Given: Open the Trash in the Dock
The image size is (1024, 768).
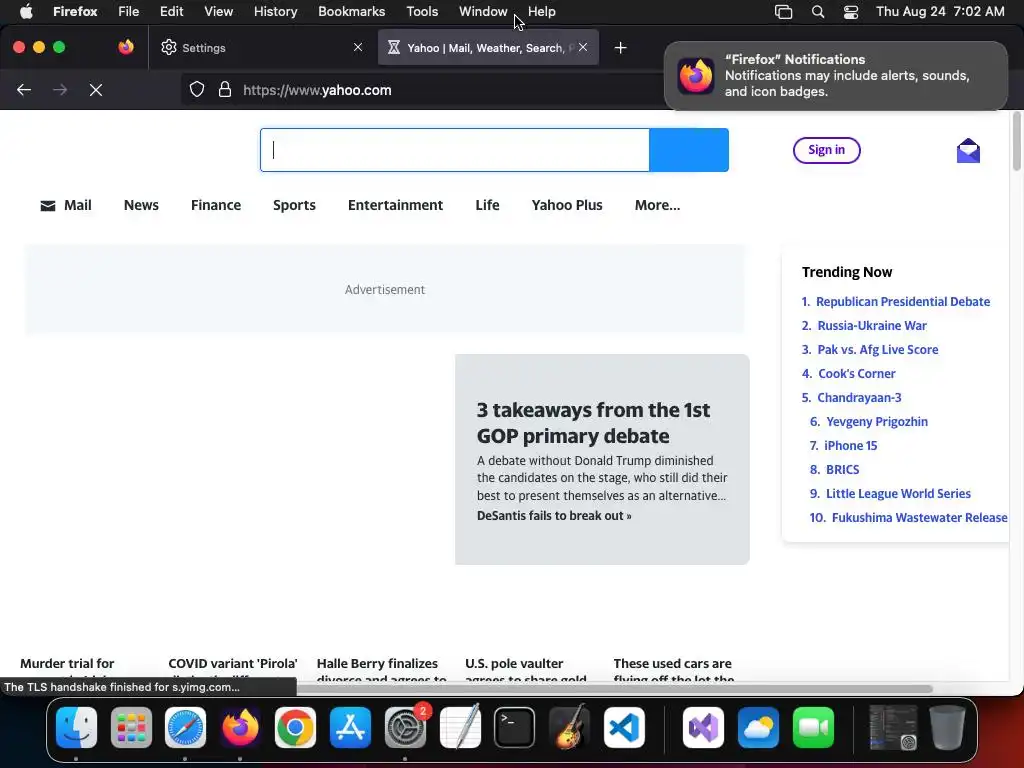Looking at the screenshot, I should tap(948, 728).
